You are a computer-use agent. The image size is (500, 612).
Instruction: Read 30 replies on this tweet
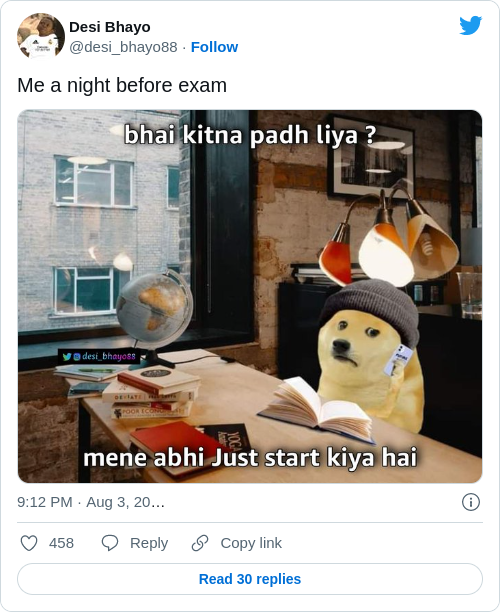(x=250, y=579)
